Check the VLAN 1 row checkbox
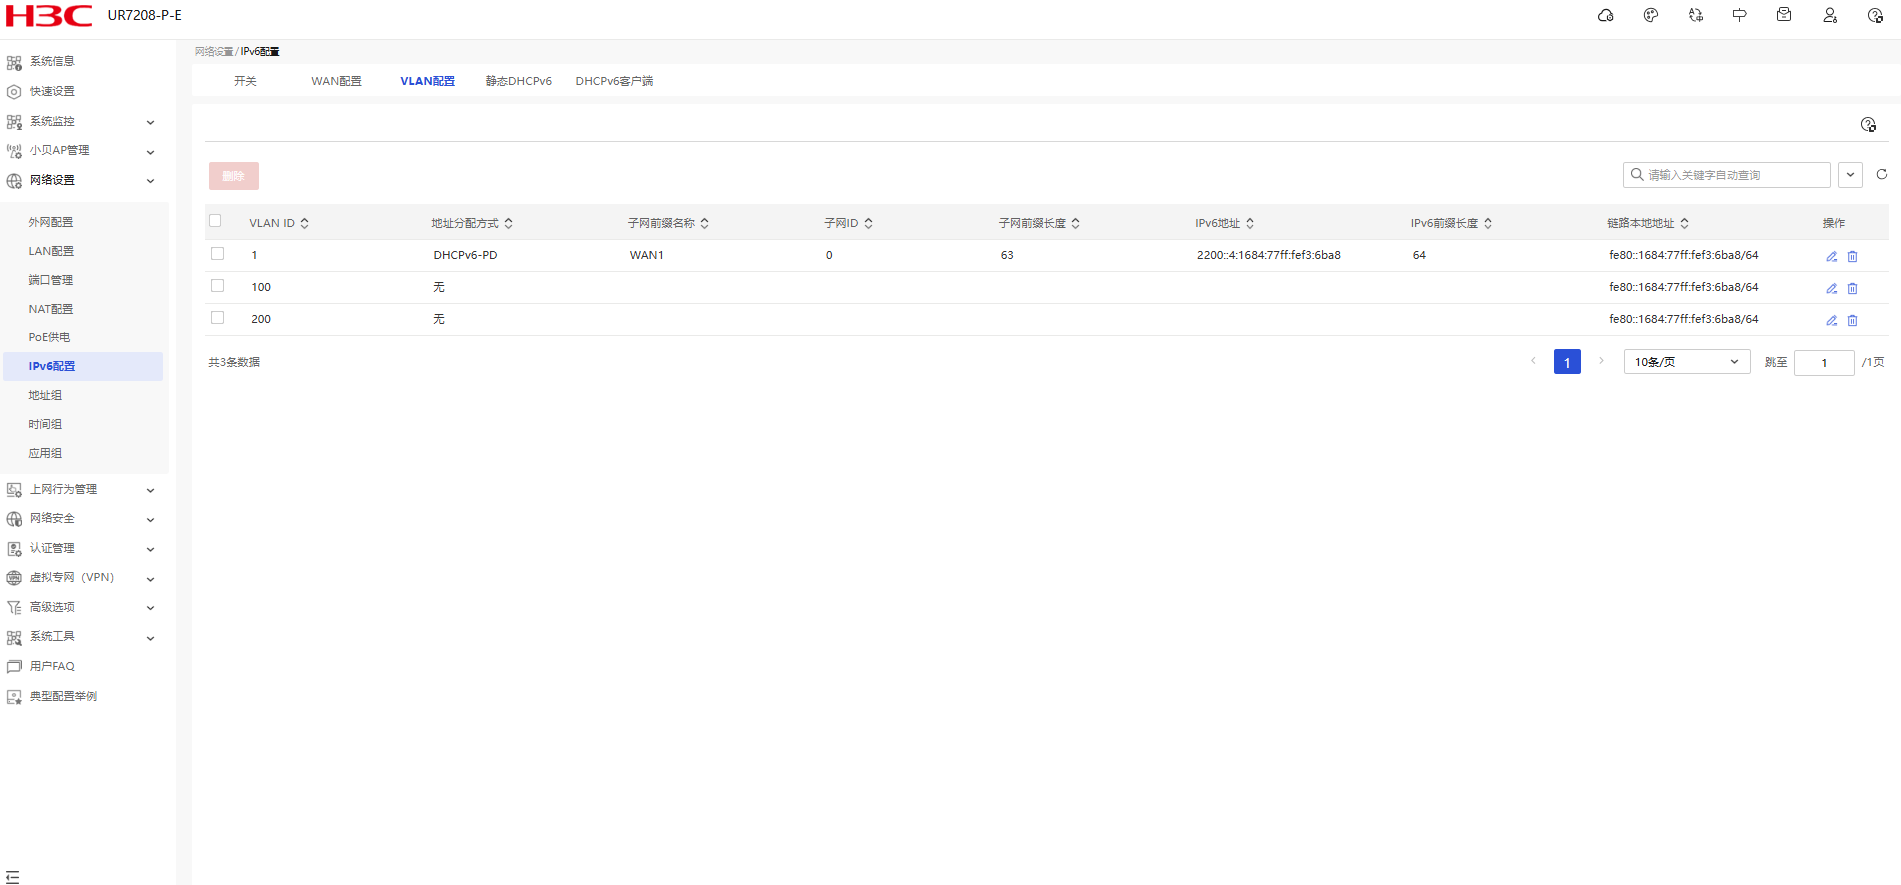Image resolution: width=1901 pixels, height=885 pixels. coord(217,254)
